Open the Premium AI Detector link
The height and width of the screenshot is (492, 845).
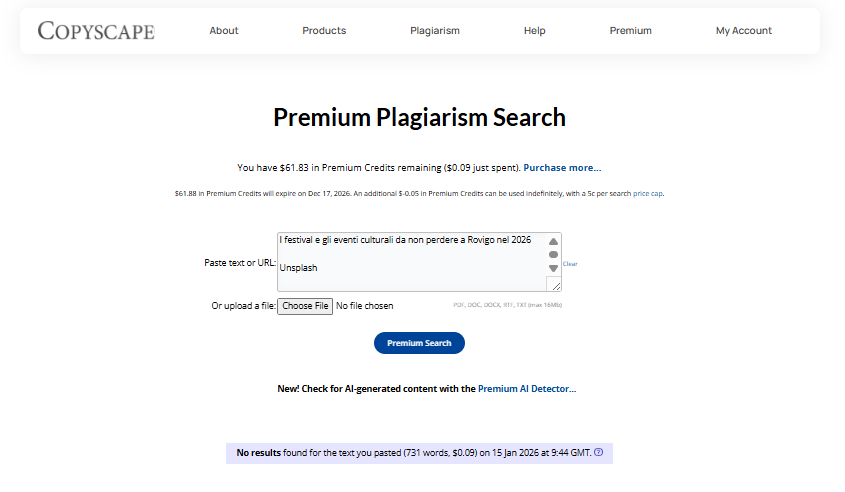(x=526, y=388)
